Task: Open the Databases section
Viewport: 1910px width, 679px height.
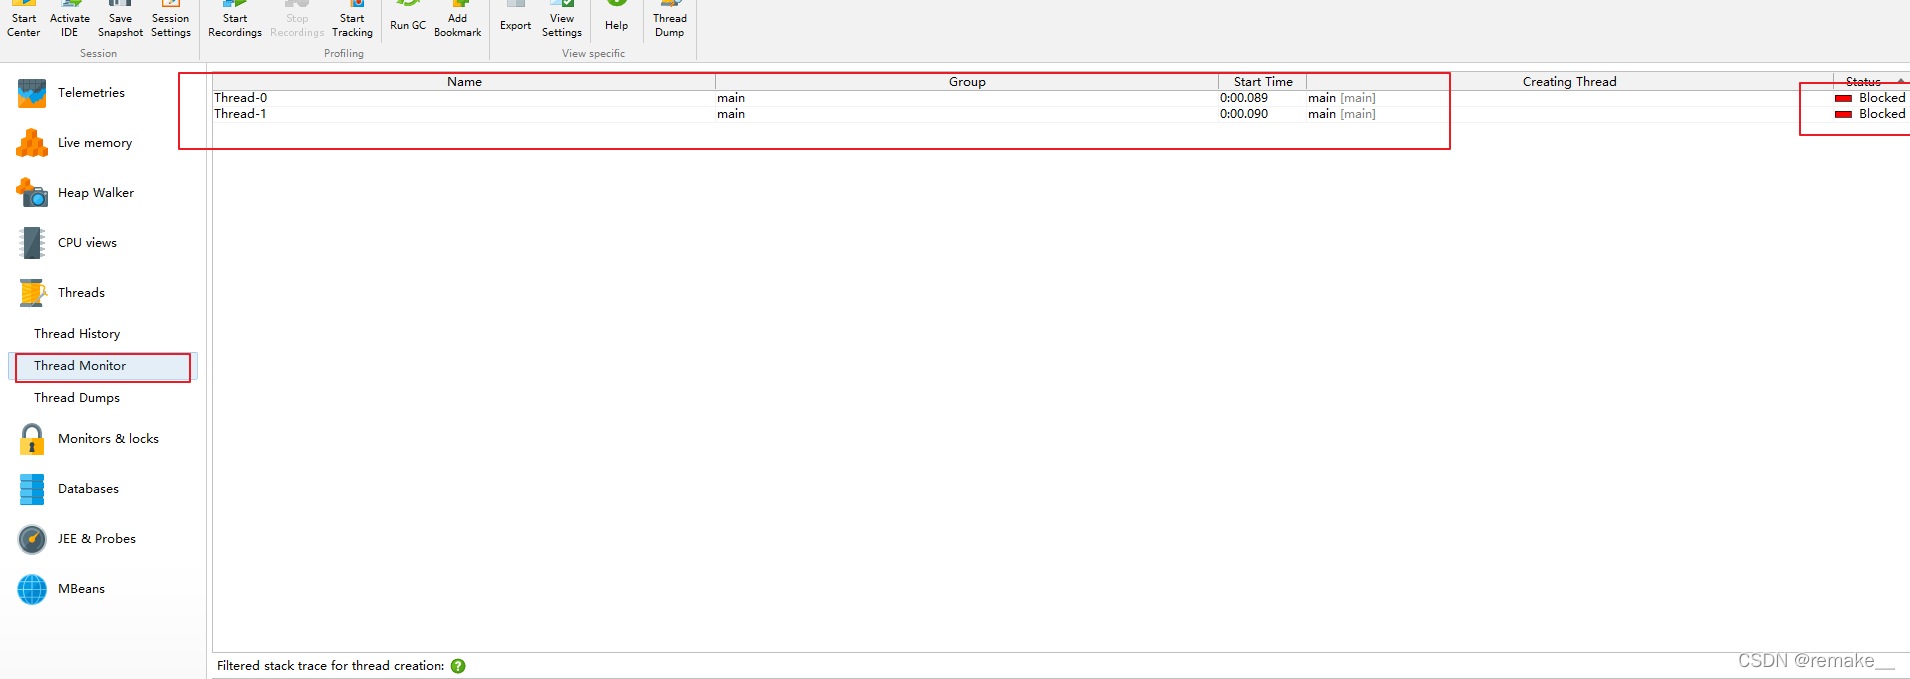Action: coord(88,489)
